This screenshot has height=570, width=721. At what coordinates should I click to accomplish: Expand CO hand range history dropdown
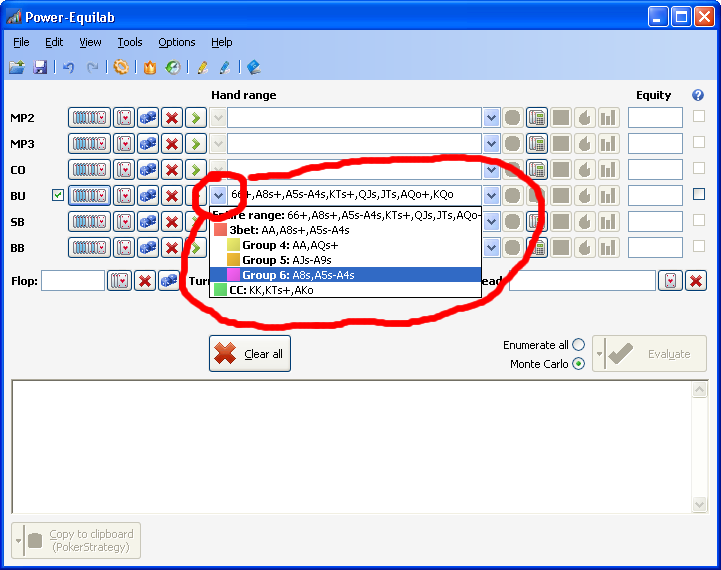click(491, 170)
